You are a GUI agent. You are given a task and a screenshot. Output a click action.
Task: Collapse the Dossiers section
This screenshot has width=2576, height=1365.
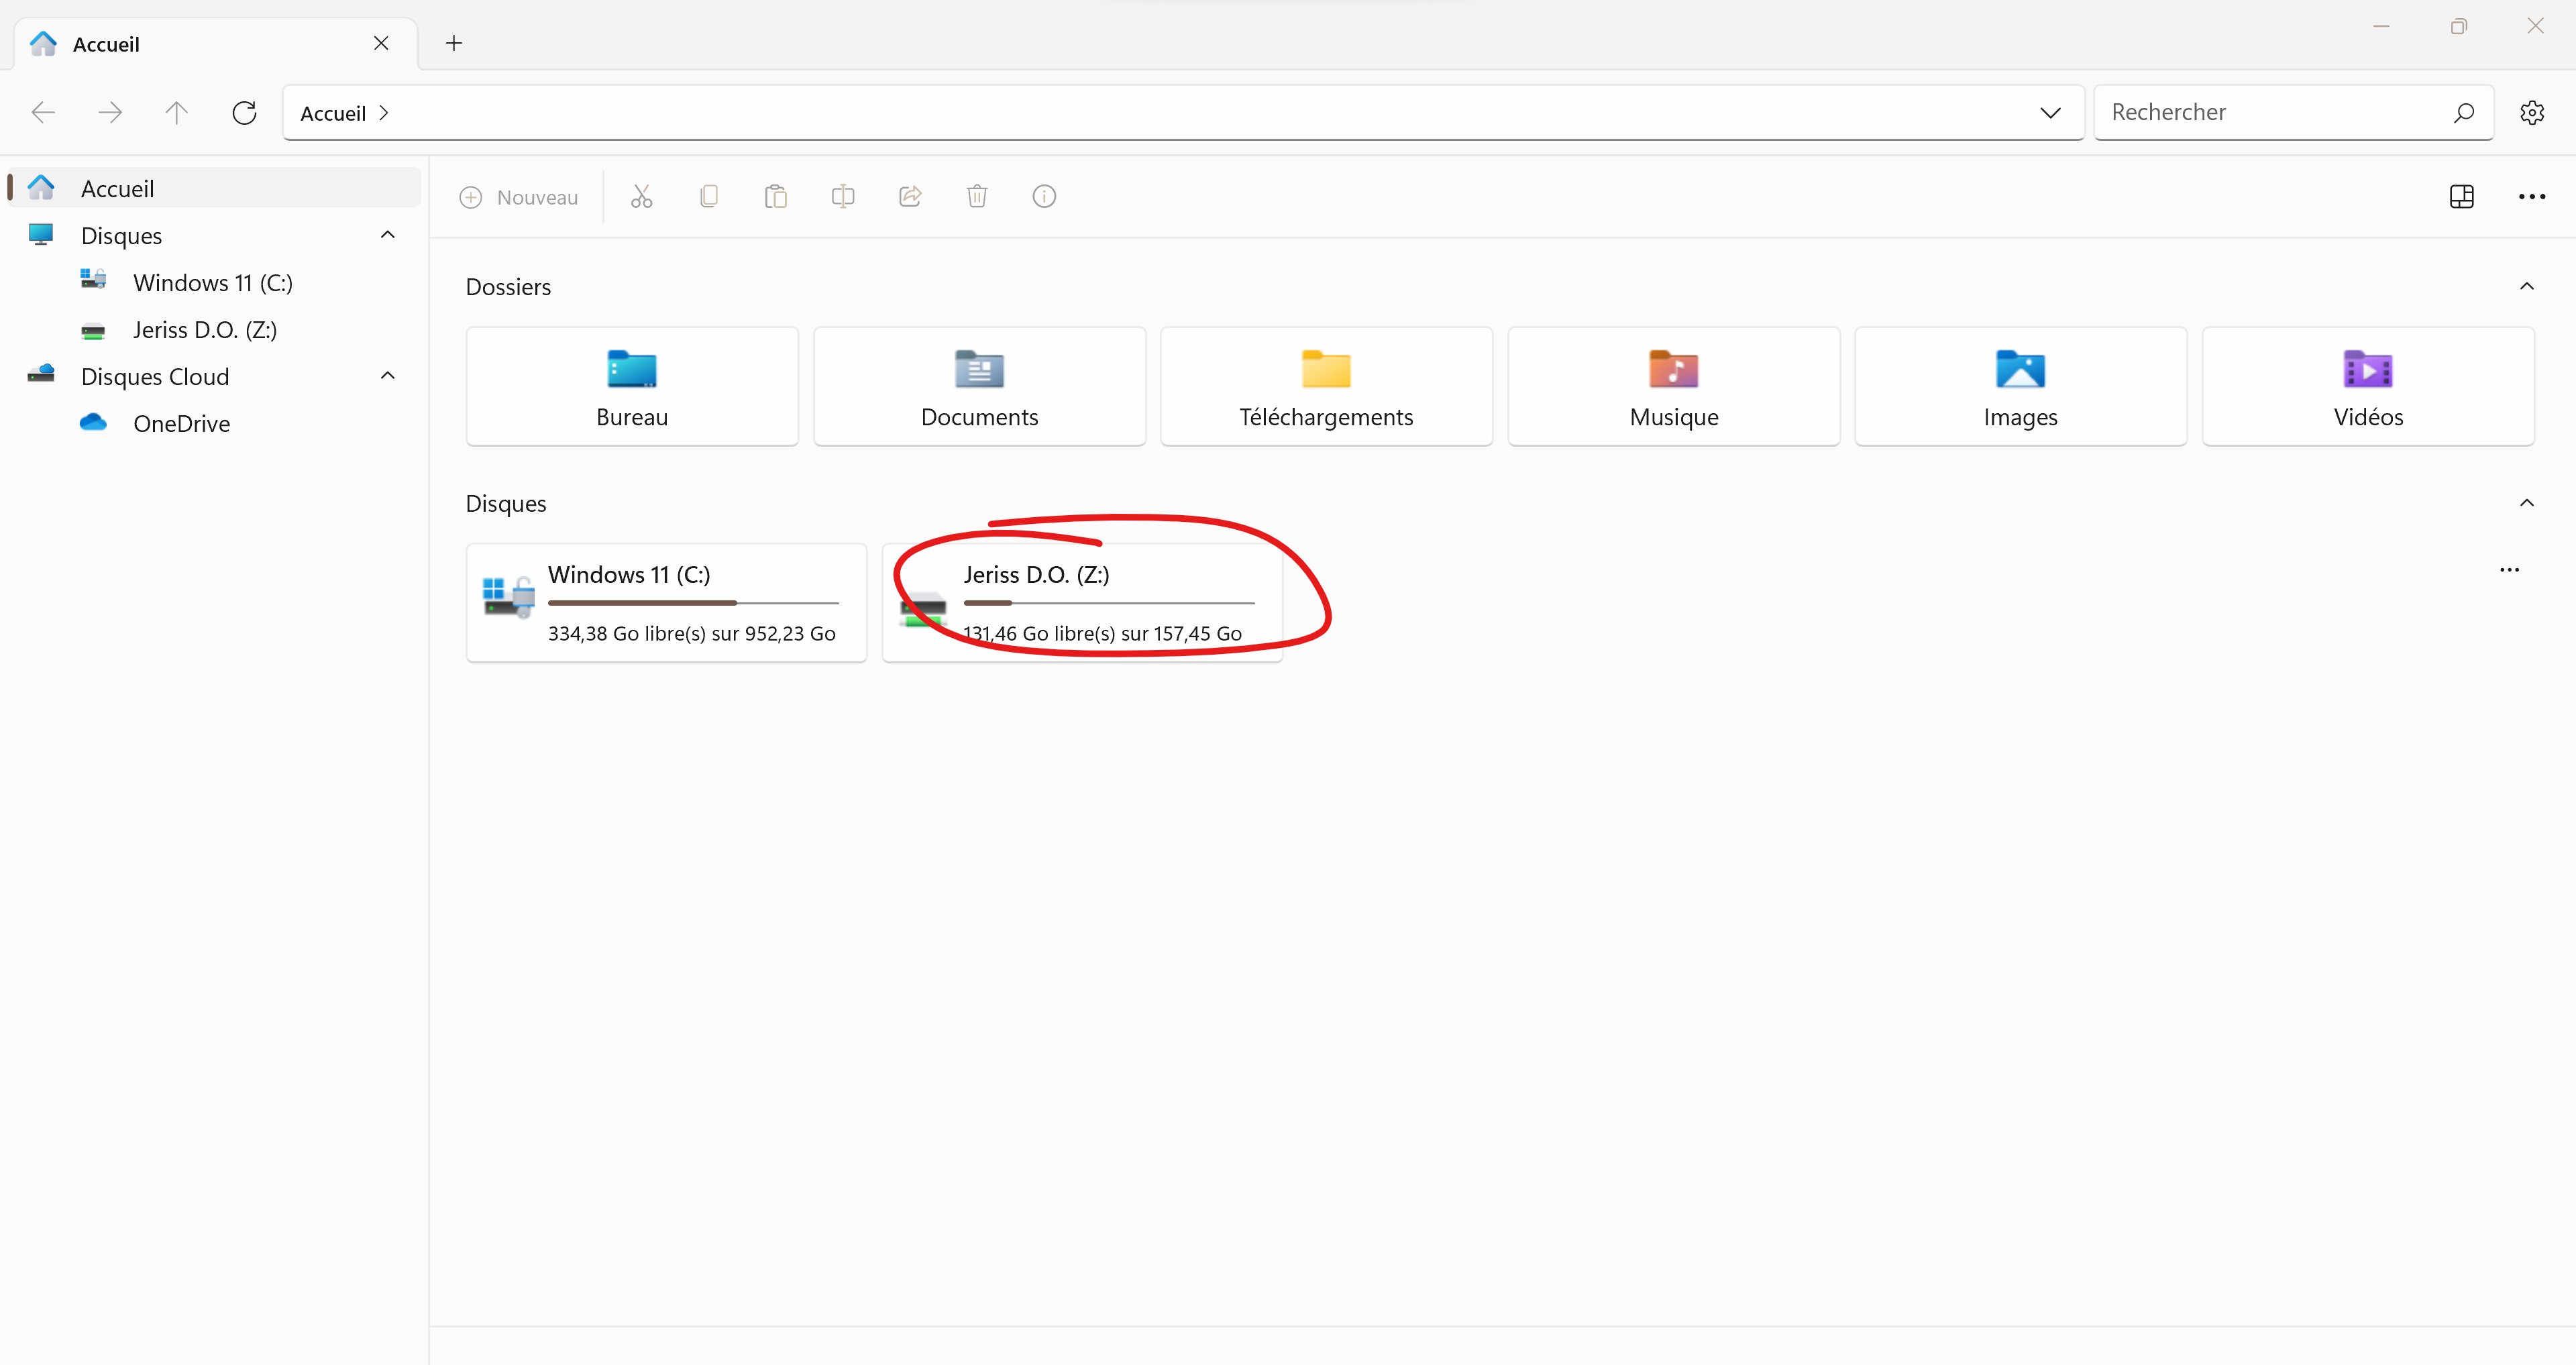[x=2527, y=287]
